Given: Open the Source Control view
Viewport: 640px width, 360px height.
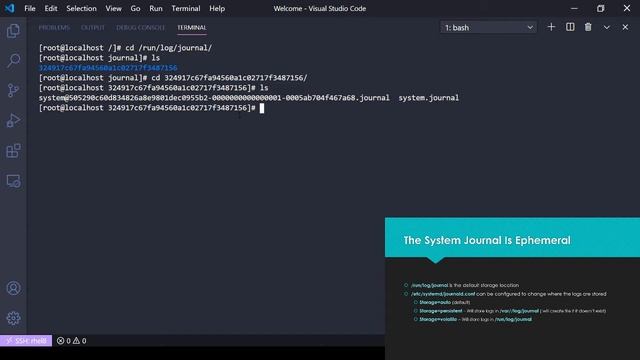Looking at the screenshot, I should [13, 91].
